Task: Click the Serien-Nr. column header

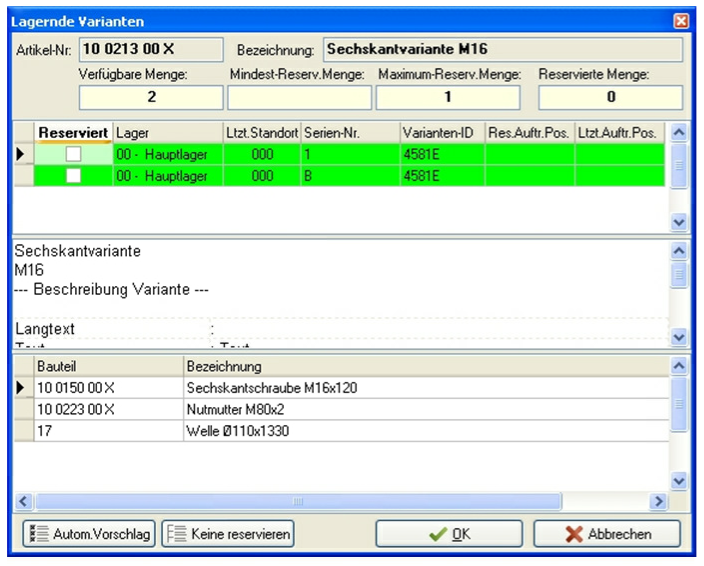Action: (348, 133)
